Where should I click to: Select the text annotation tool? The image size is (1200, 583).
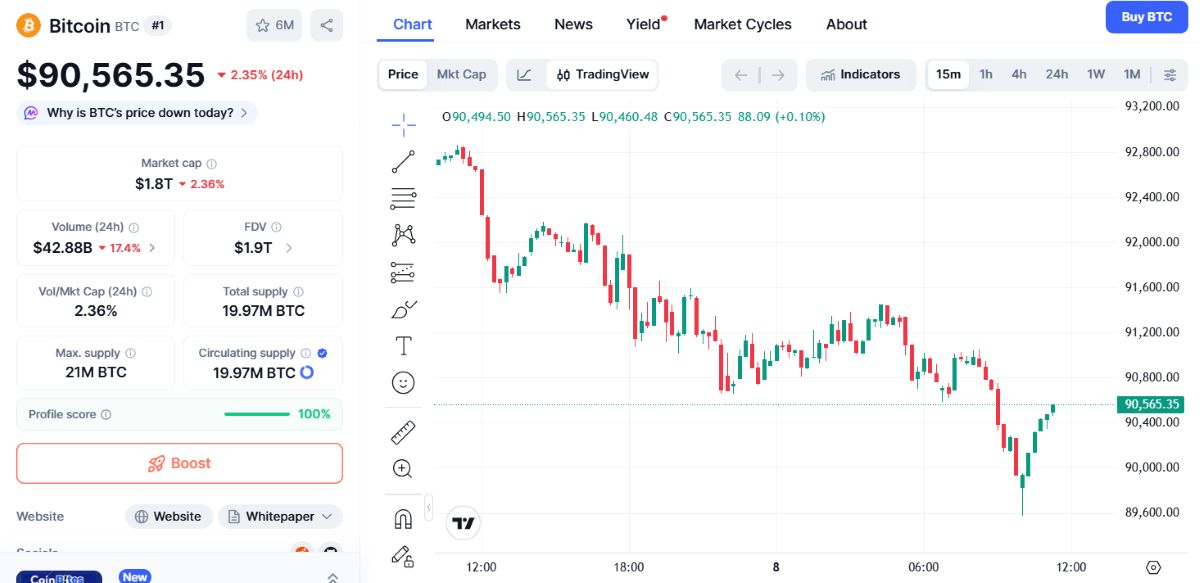point(403,345)
